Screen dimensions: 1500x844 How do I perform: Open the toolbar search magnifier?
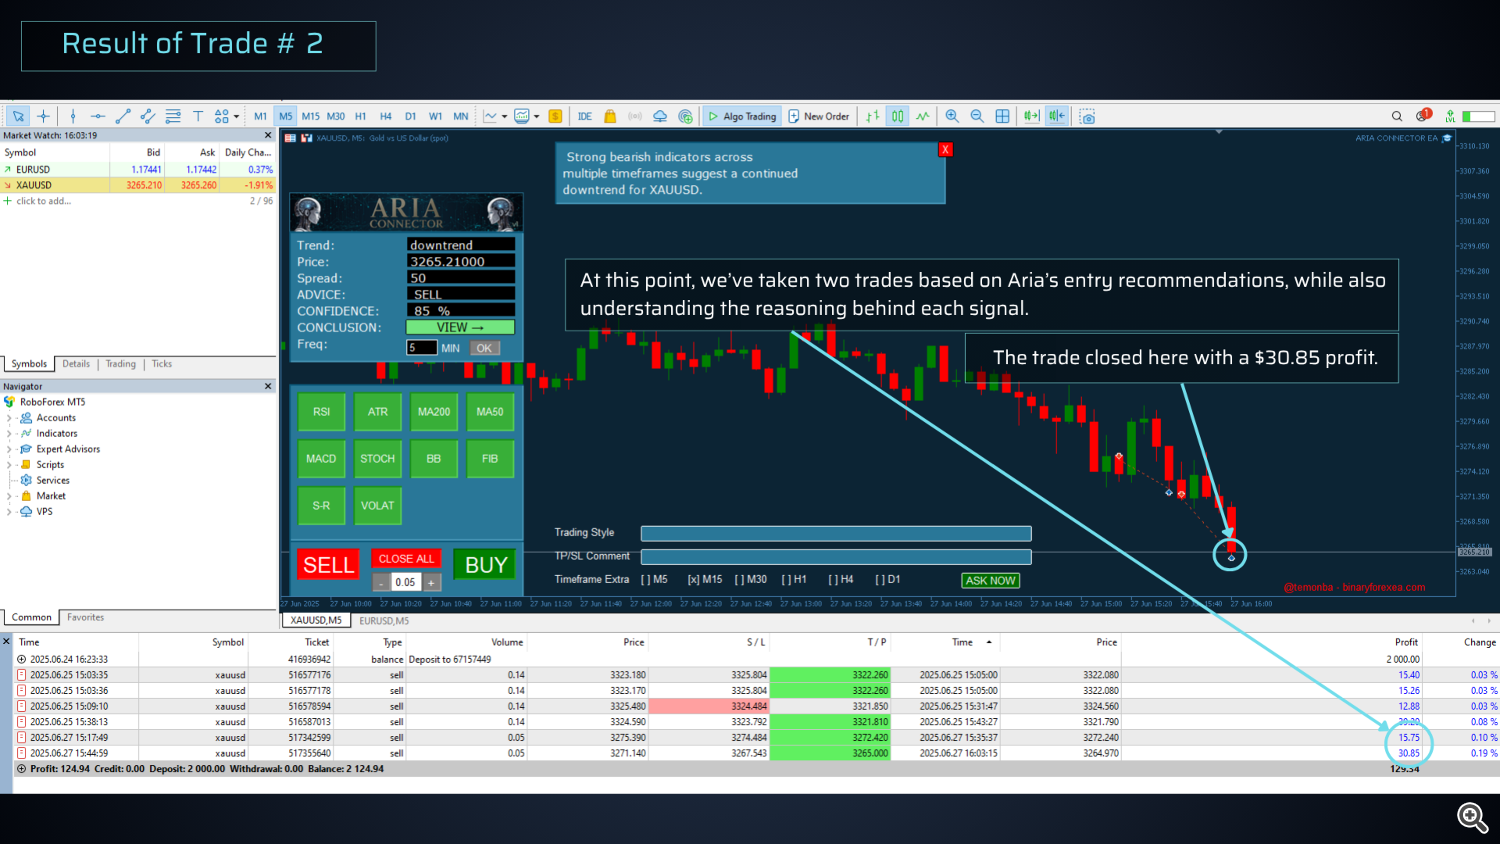1397,116
